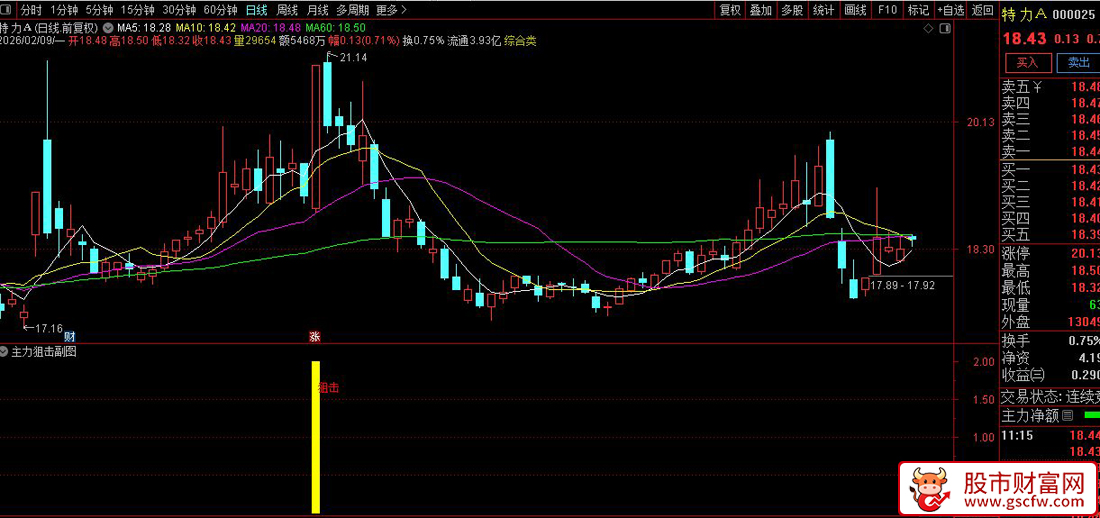This screenshot has height=518, width=1100.
Task: Click the ¥ icon beside 卖五
Action: [1038, 87]
